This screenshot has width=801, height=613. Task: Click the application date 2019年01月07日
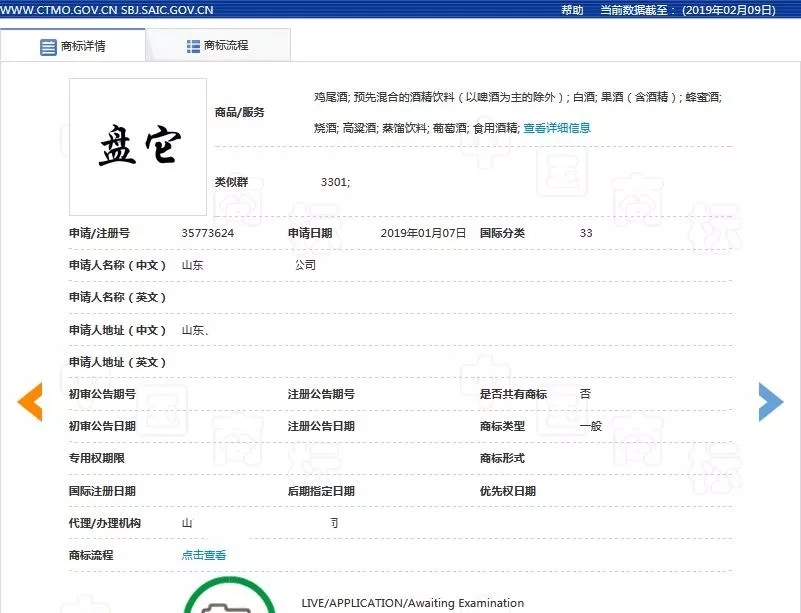point(425,231)
